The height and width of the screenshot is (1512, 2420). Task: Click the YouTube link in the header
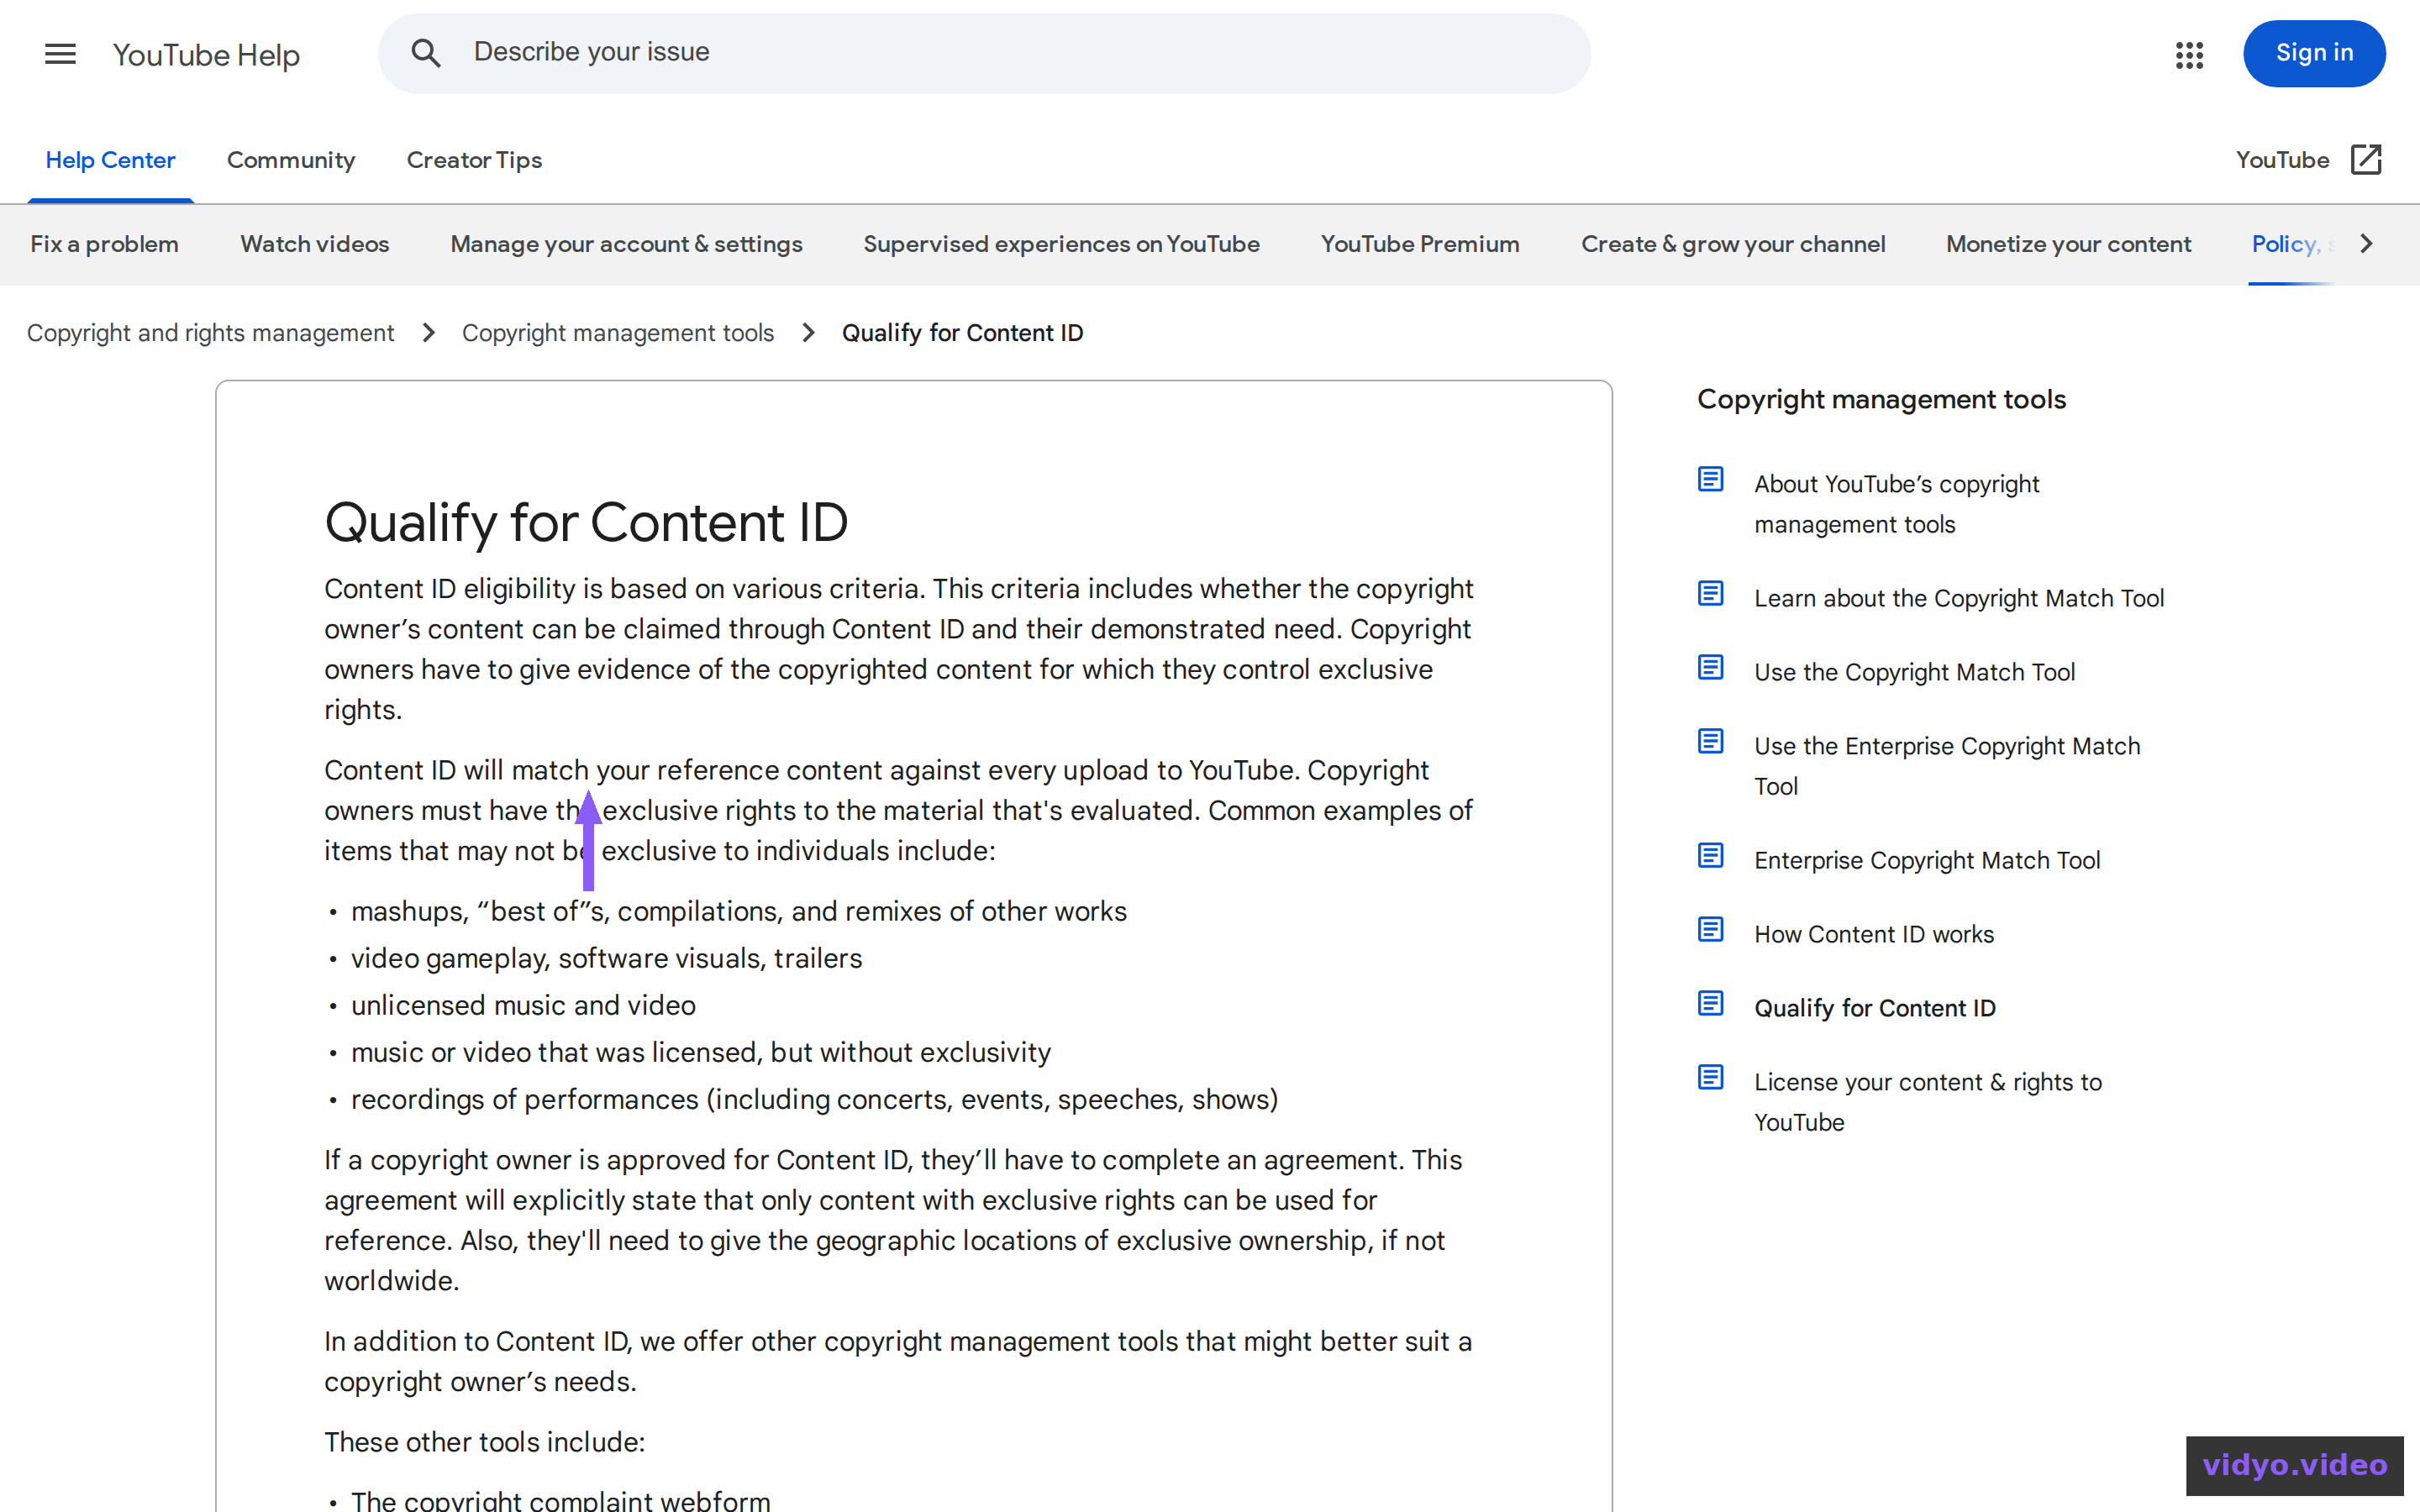[2283, 160]
